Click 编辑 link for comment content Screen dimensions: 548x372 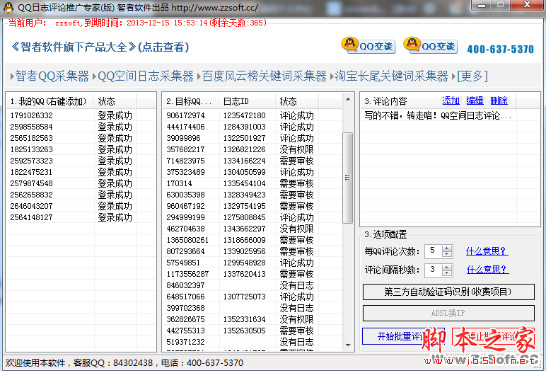point(475,101)
